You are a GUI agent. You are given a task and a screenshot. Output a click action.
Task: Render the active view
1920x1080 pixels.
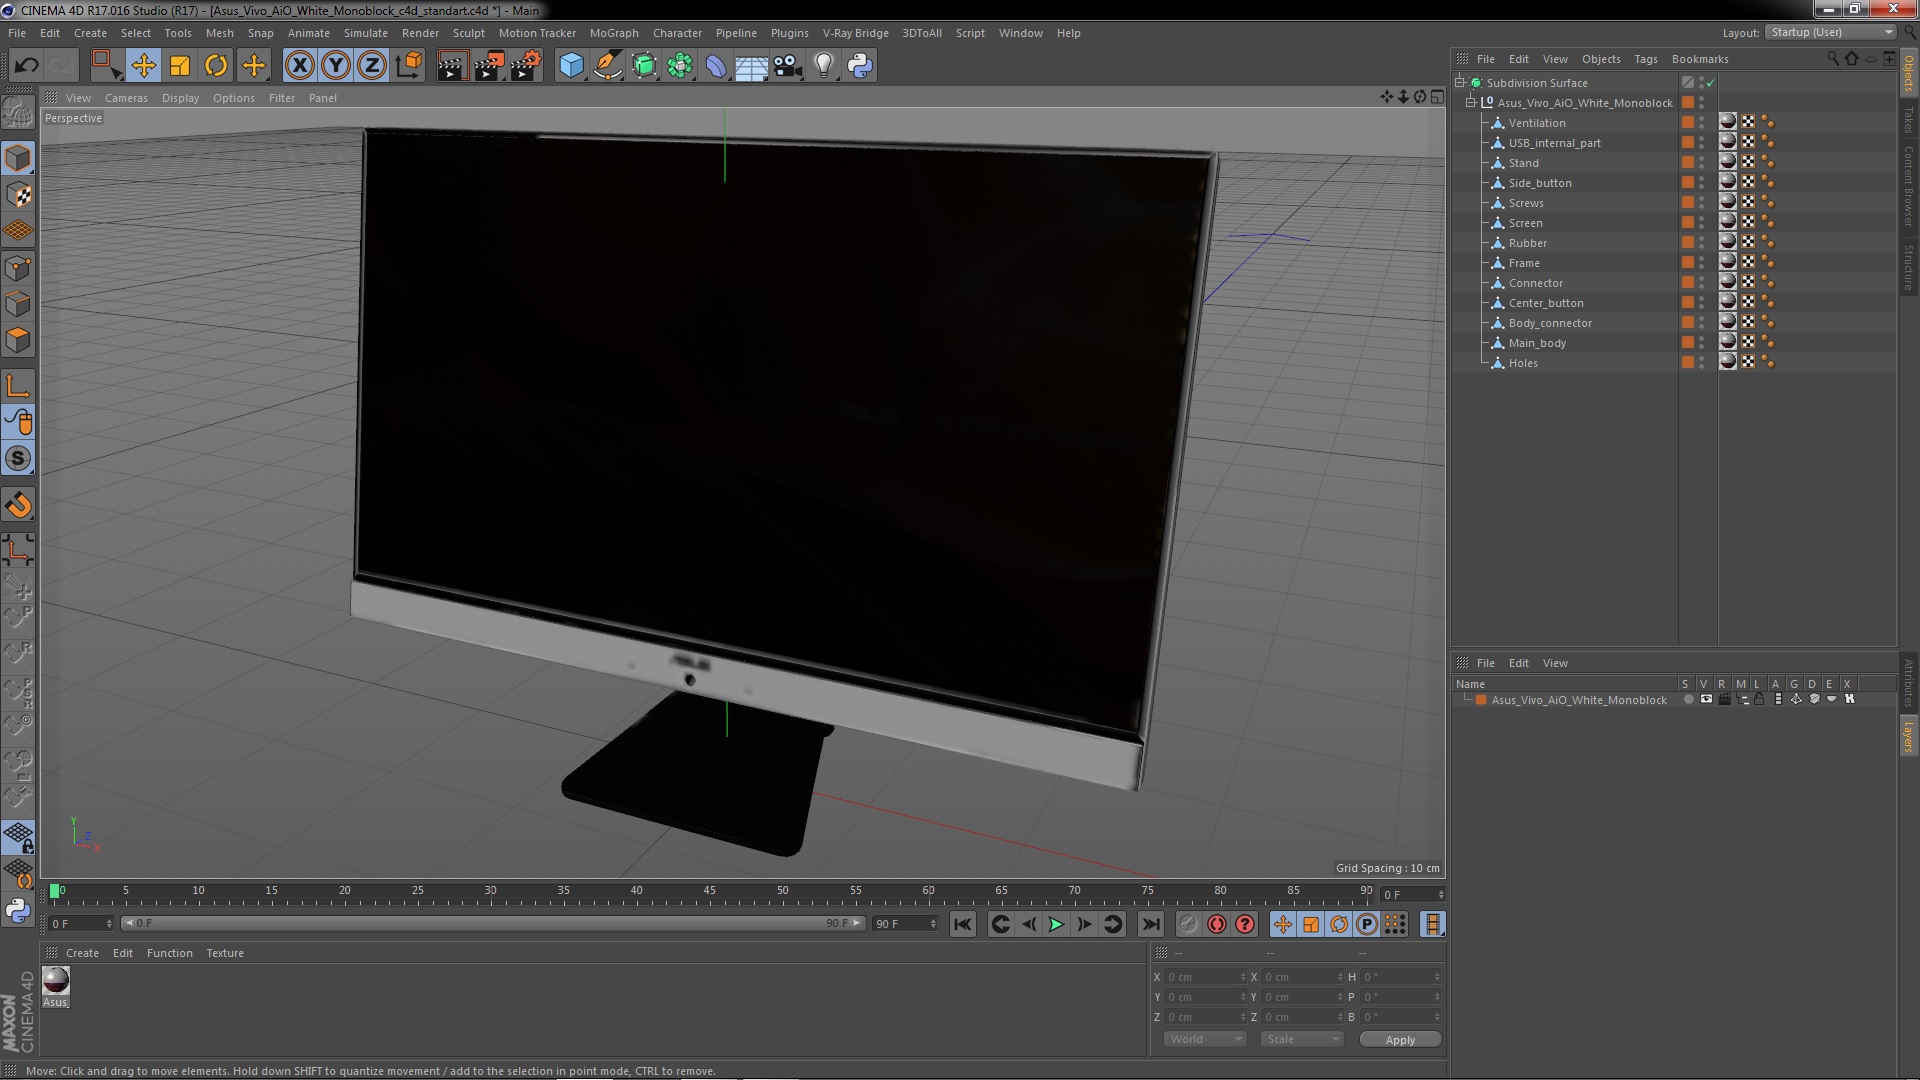click(x=452, y=66)
